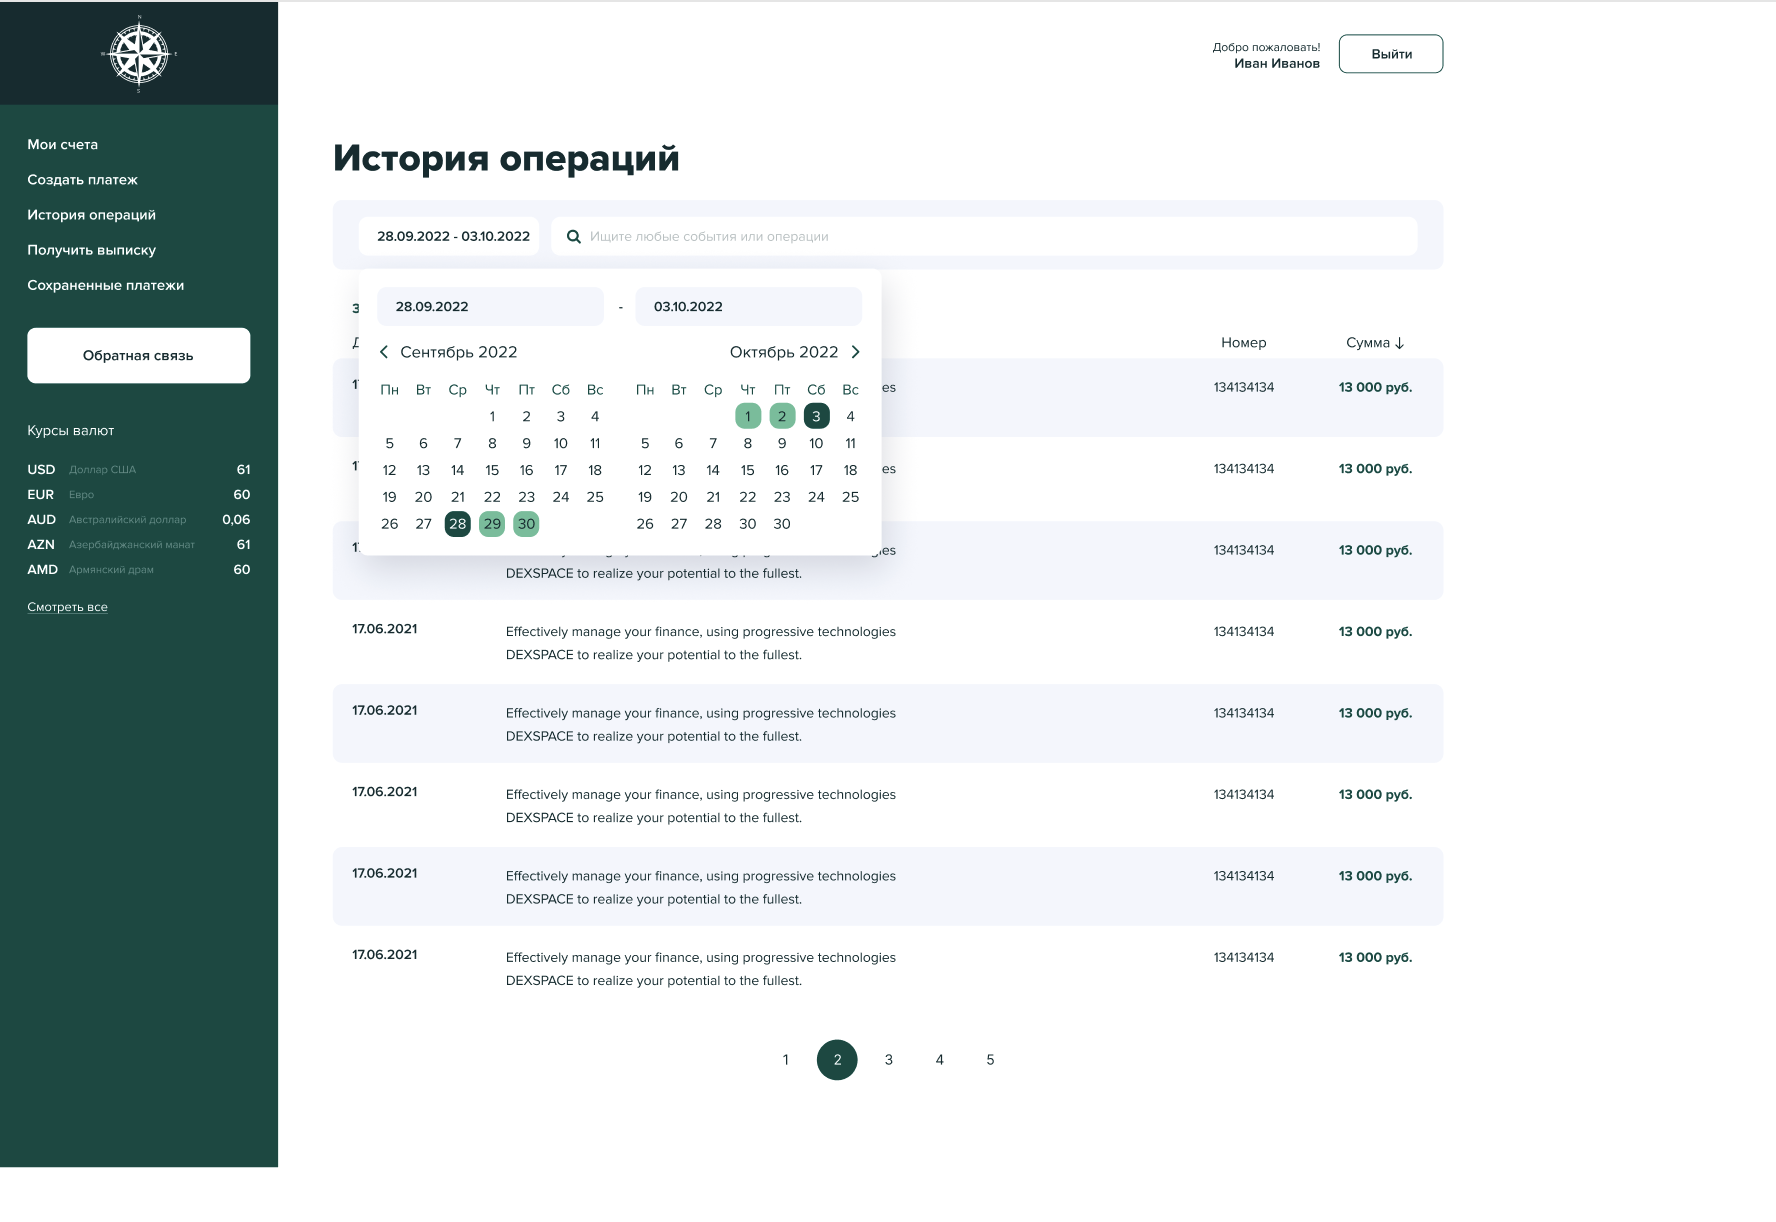This screenshot has height=1222, width=1776.
Task: Open Получить выписку in the sidebar
Action: [92, 250]
